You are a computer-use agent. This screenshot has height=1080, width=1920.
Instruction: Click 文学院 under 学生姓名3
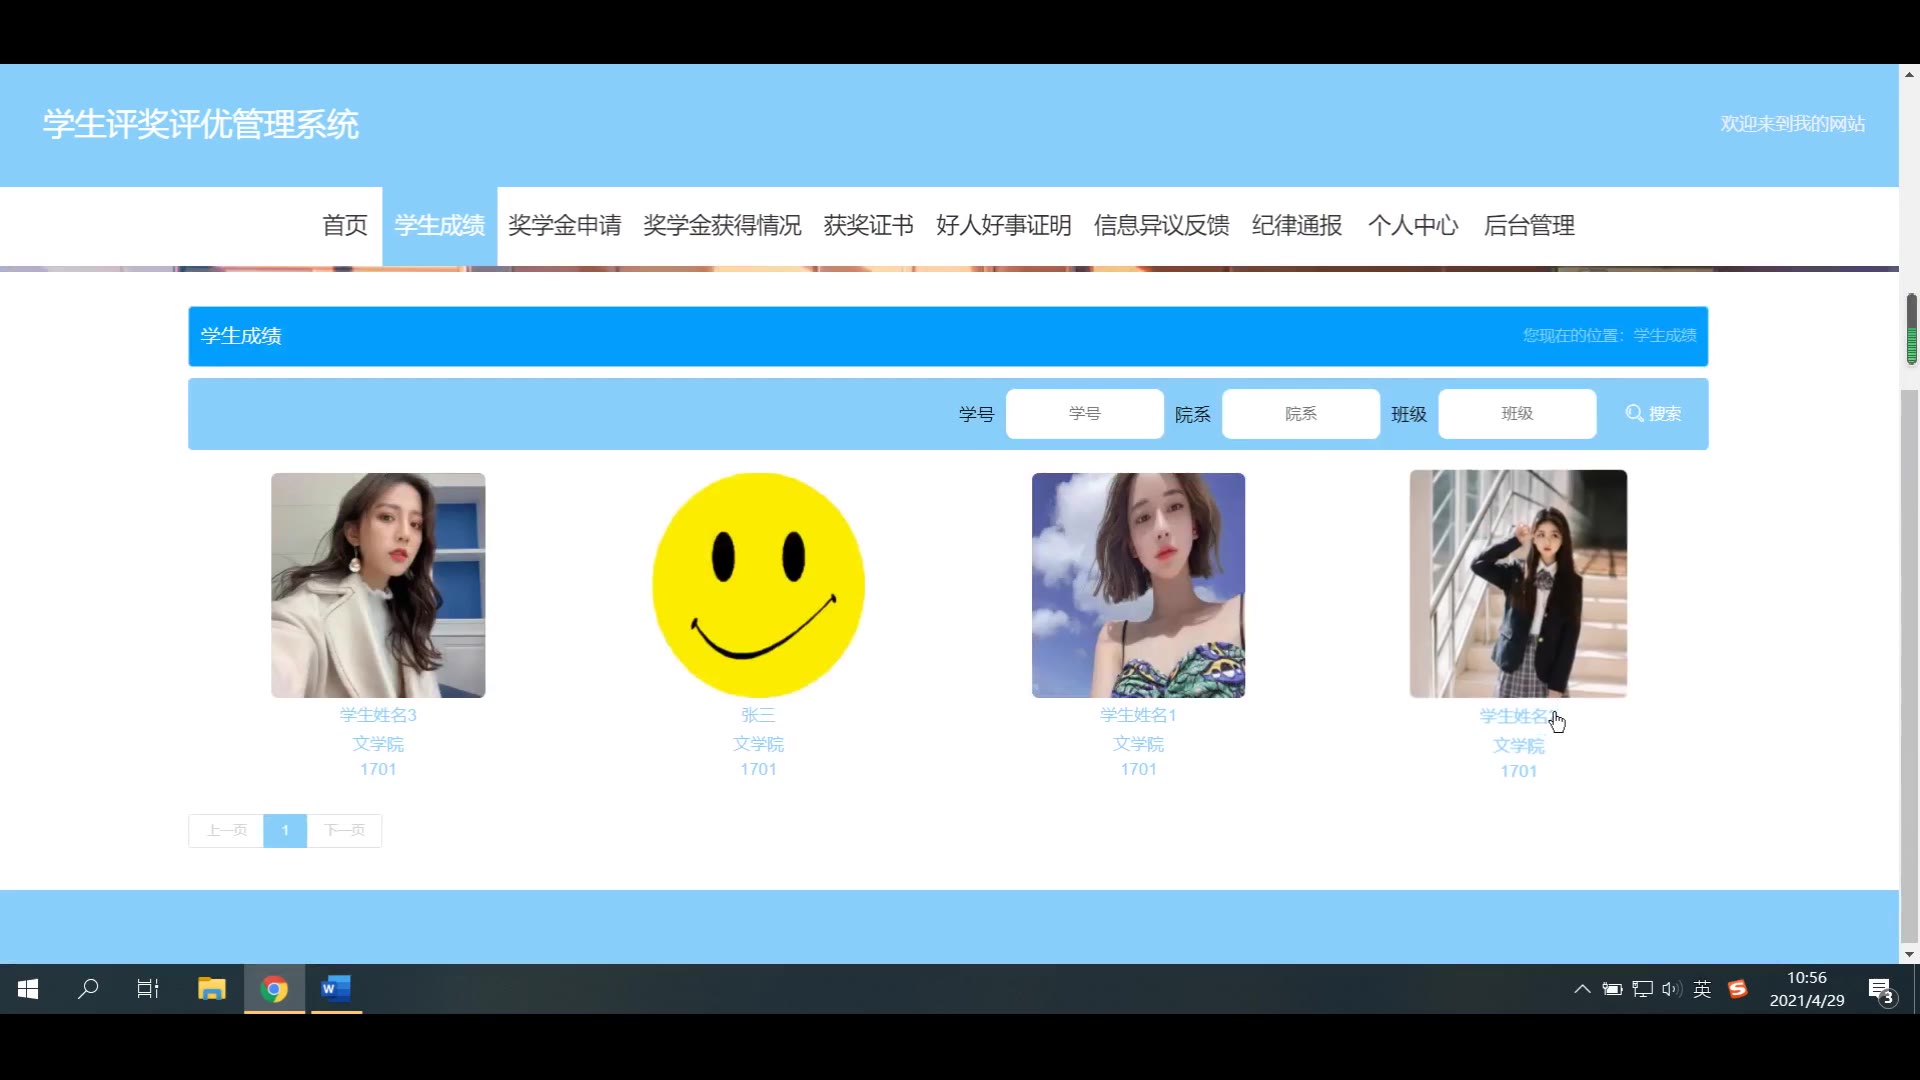point(378,744)
